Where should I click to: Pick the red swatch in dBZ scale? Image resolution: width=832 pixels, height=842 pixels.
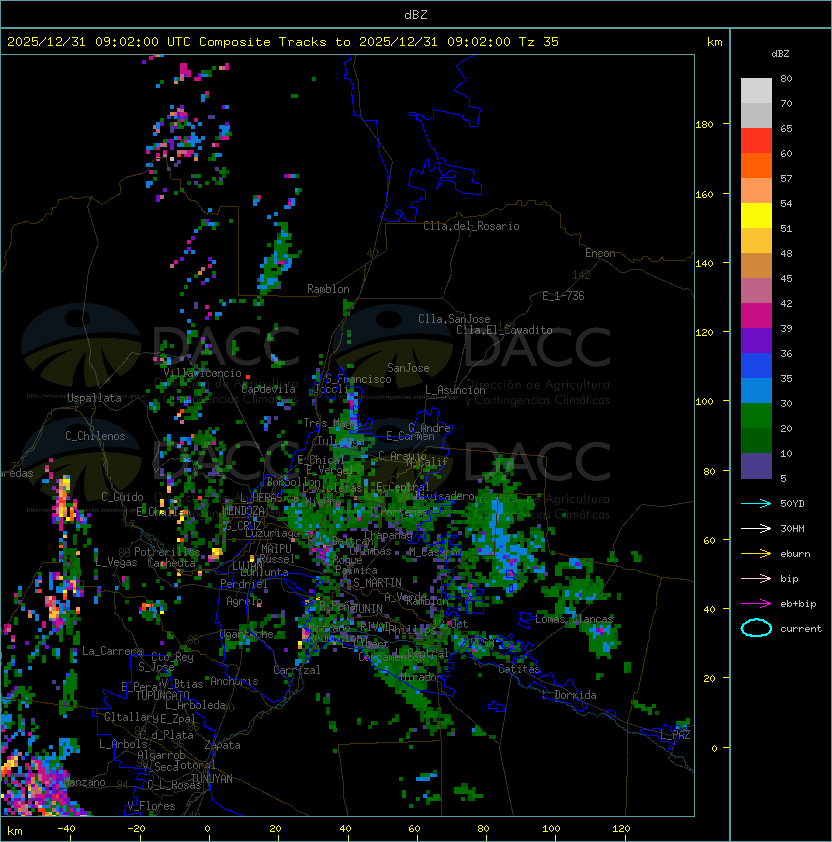(756, 141)
